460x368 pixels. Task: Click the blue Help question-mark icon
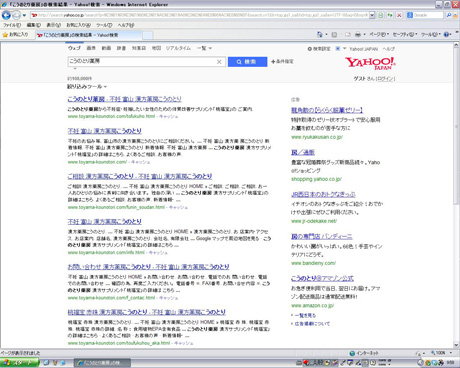[447, 35]
